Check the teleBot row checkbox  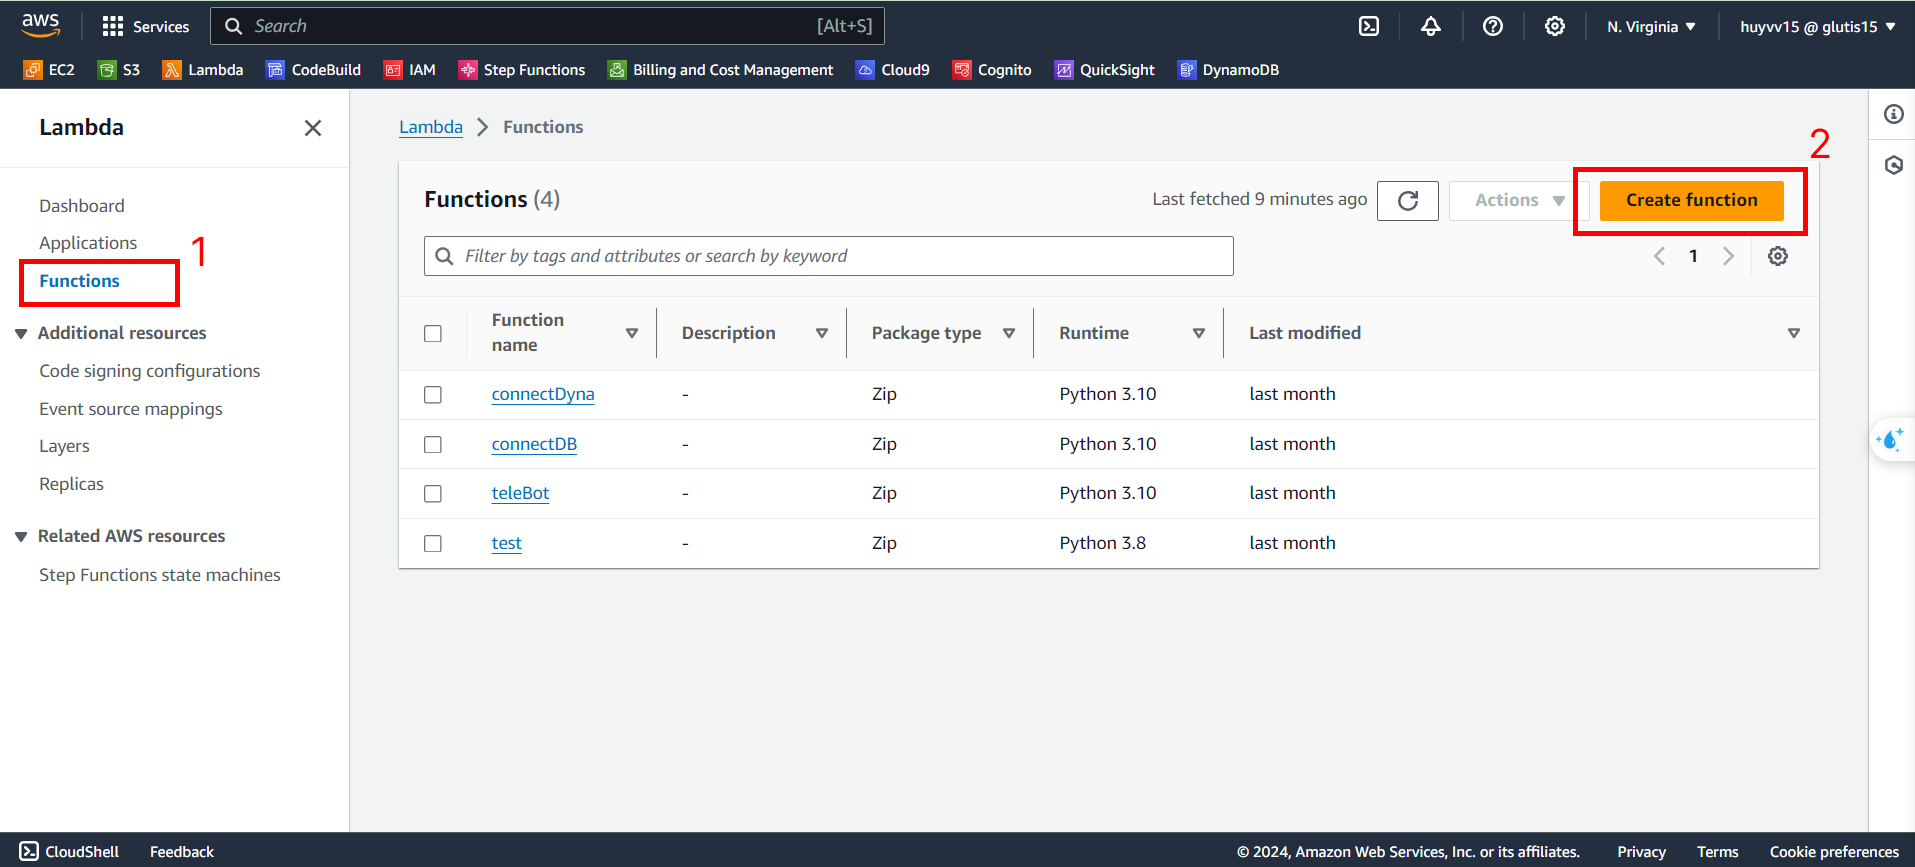(x=433, y=494)
